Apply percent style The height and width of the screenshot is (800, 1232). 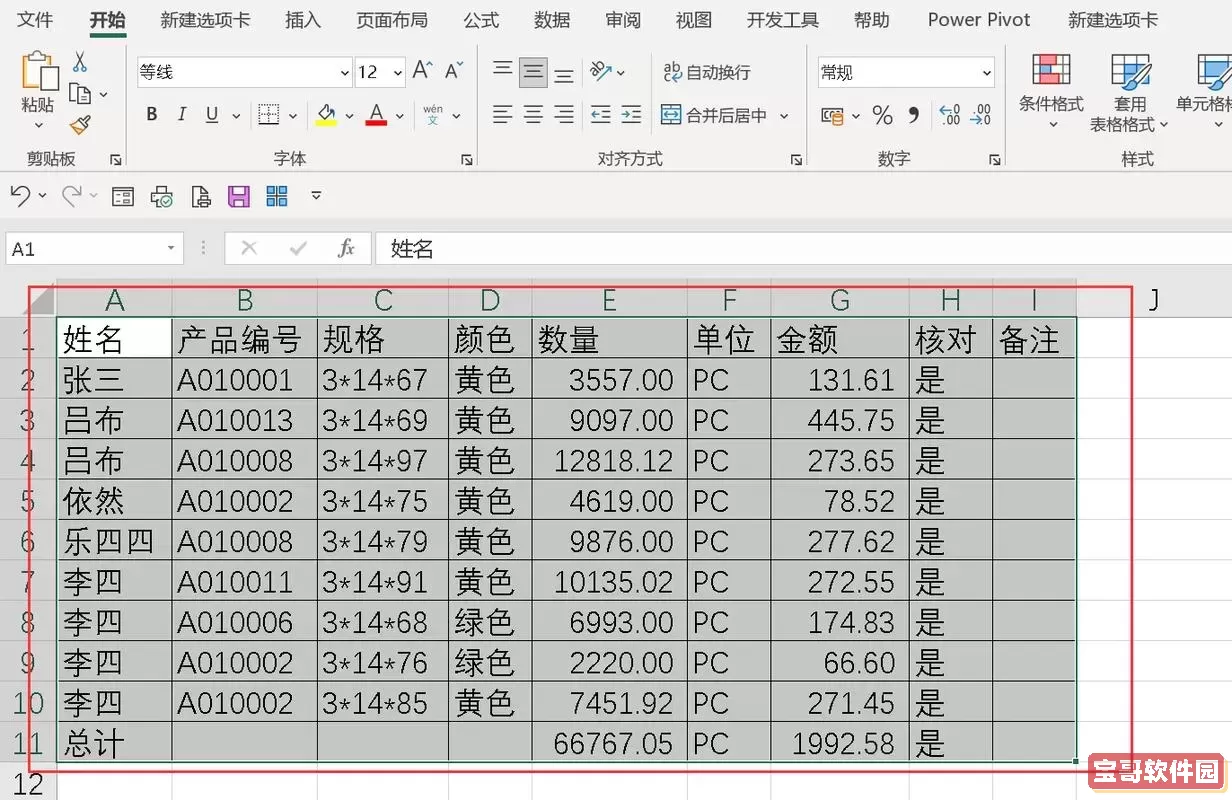(882, 116)
